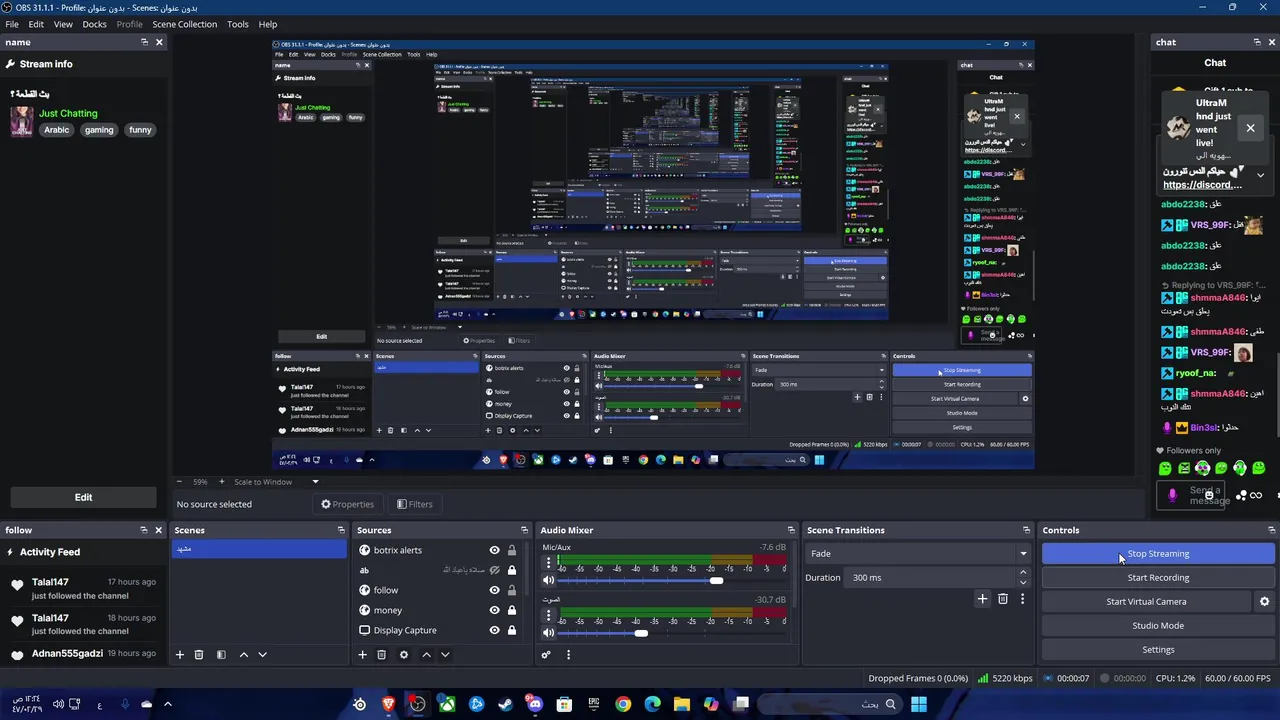Open virtual camera settings gear
The height and width of the screenshot is (720, 1280).
click(1264, 602)
